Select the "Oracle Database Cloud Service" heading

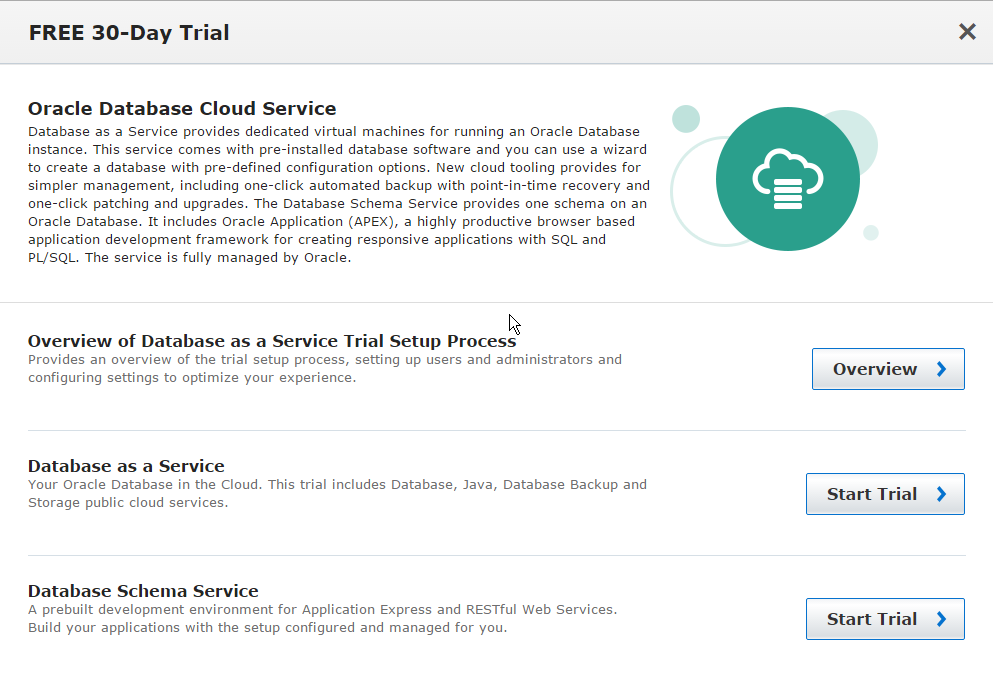[x=182, y=109]
